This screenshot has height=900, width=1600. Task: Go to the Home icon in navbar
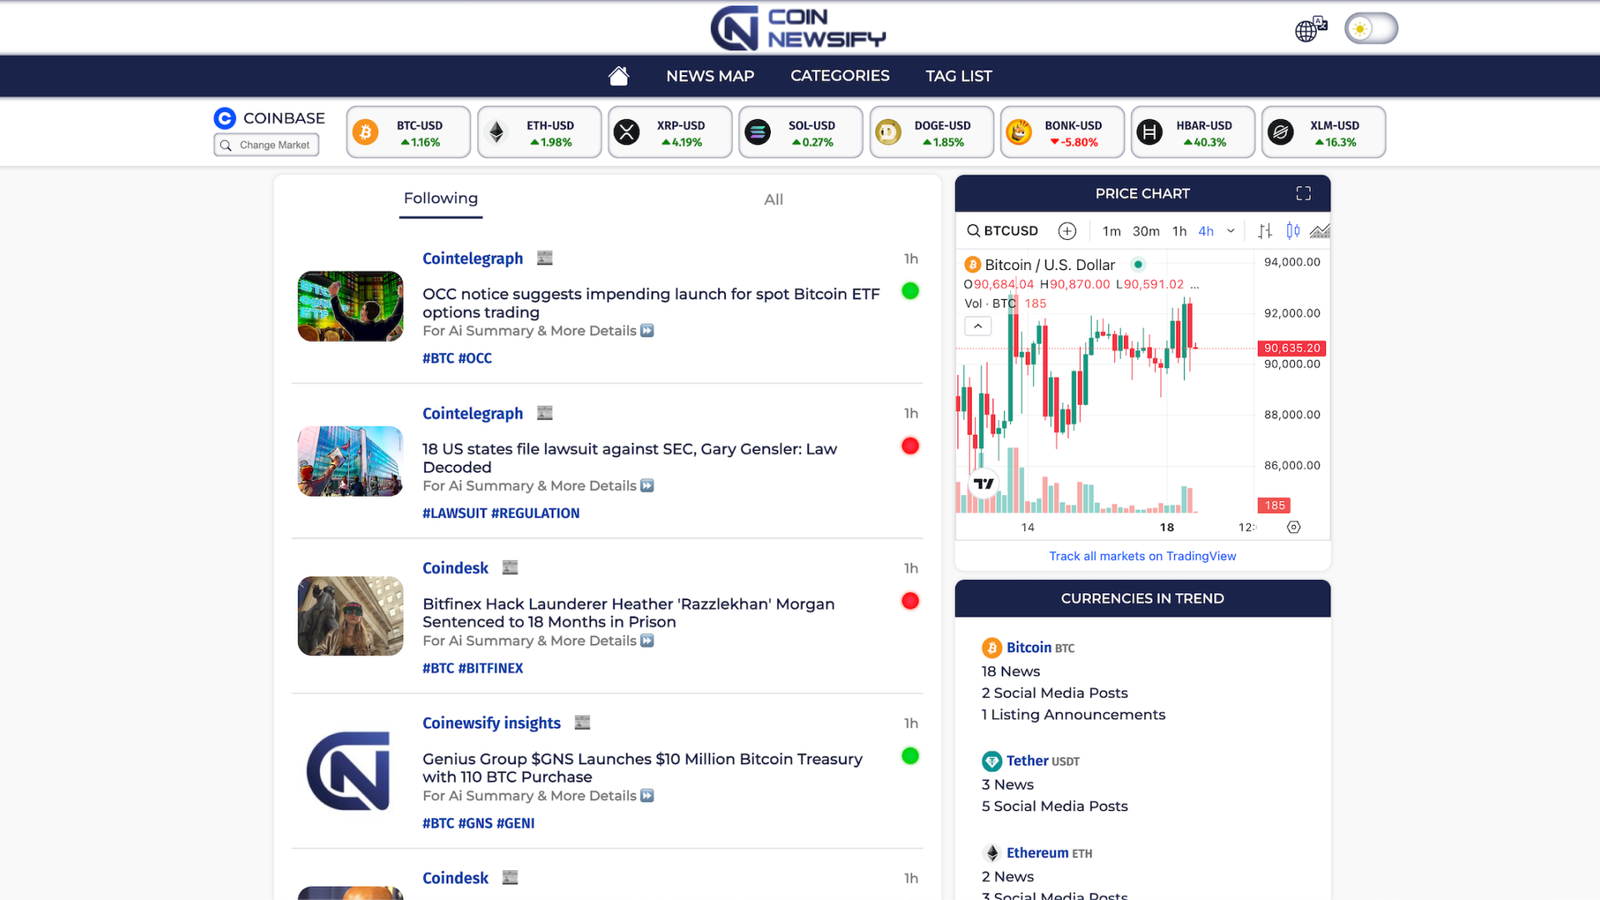[618, 76]
